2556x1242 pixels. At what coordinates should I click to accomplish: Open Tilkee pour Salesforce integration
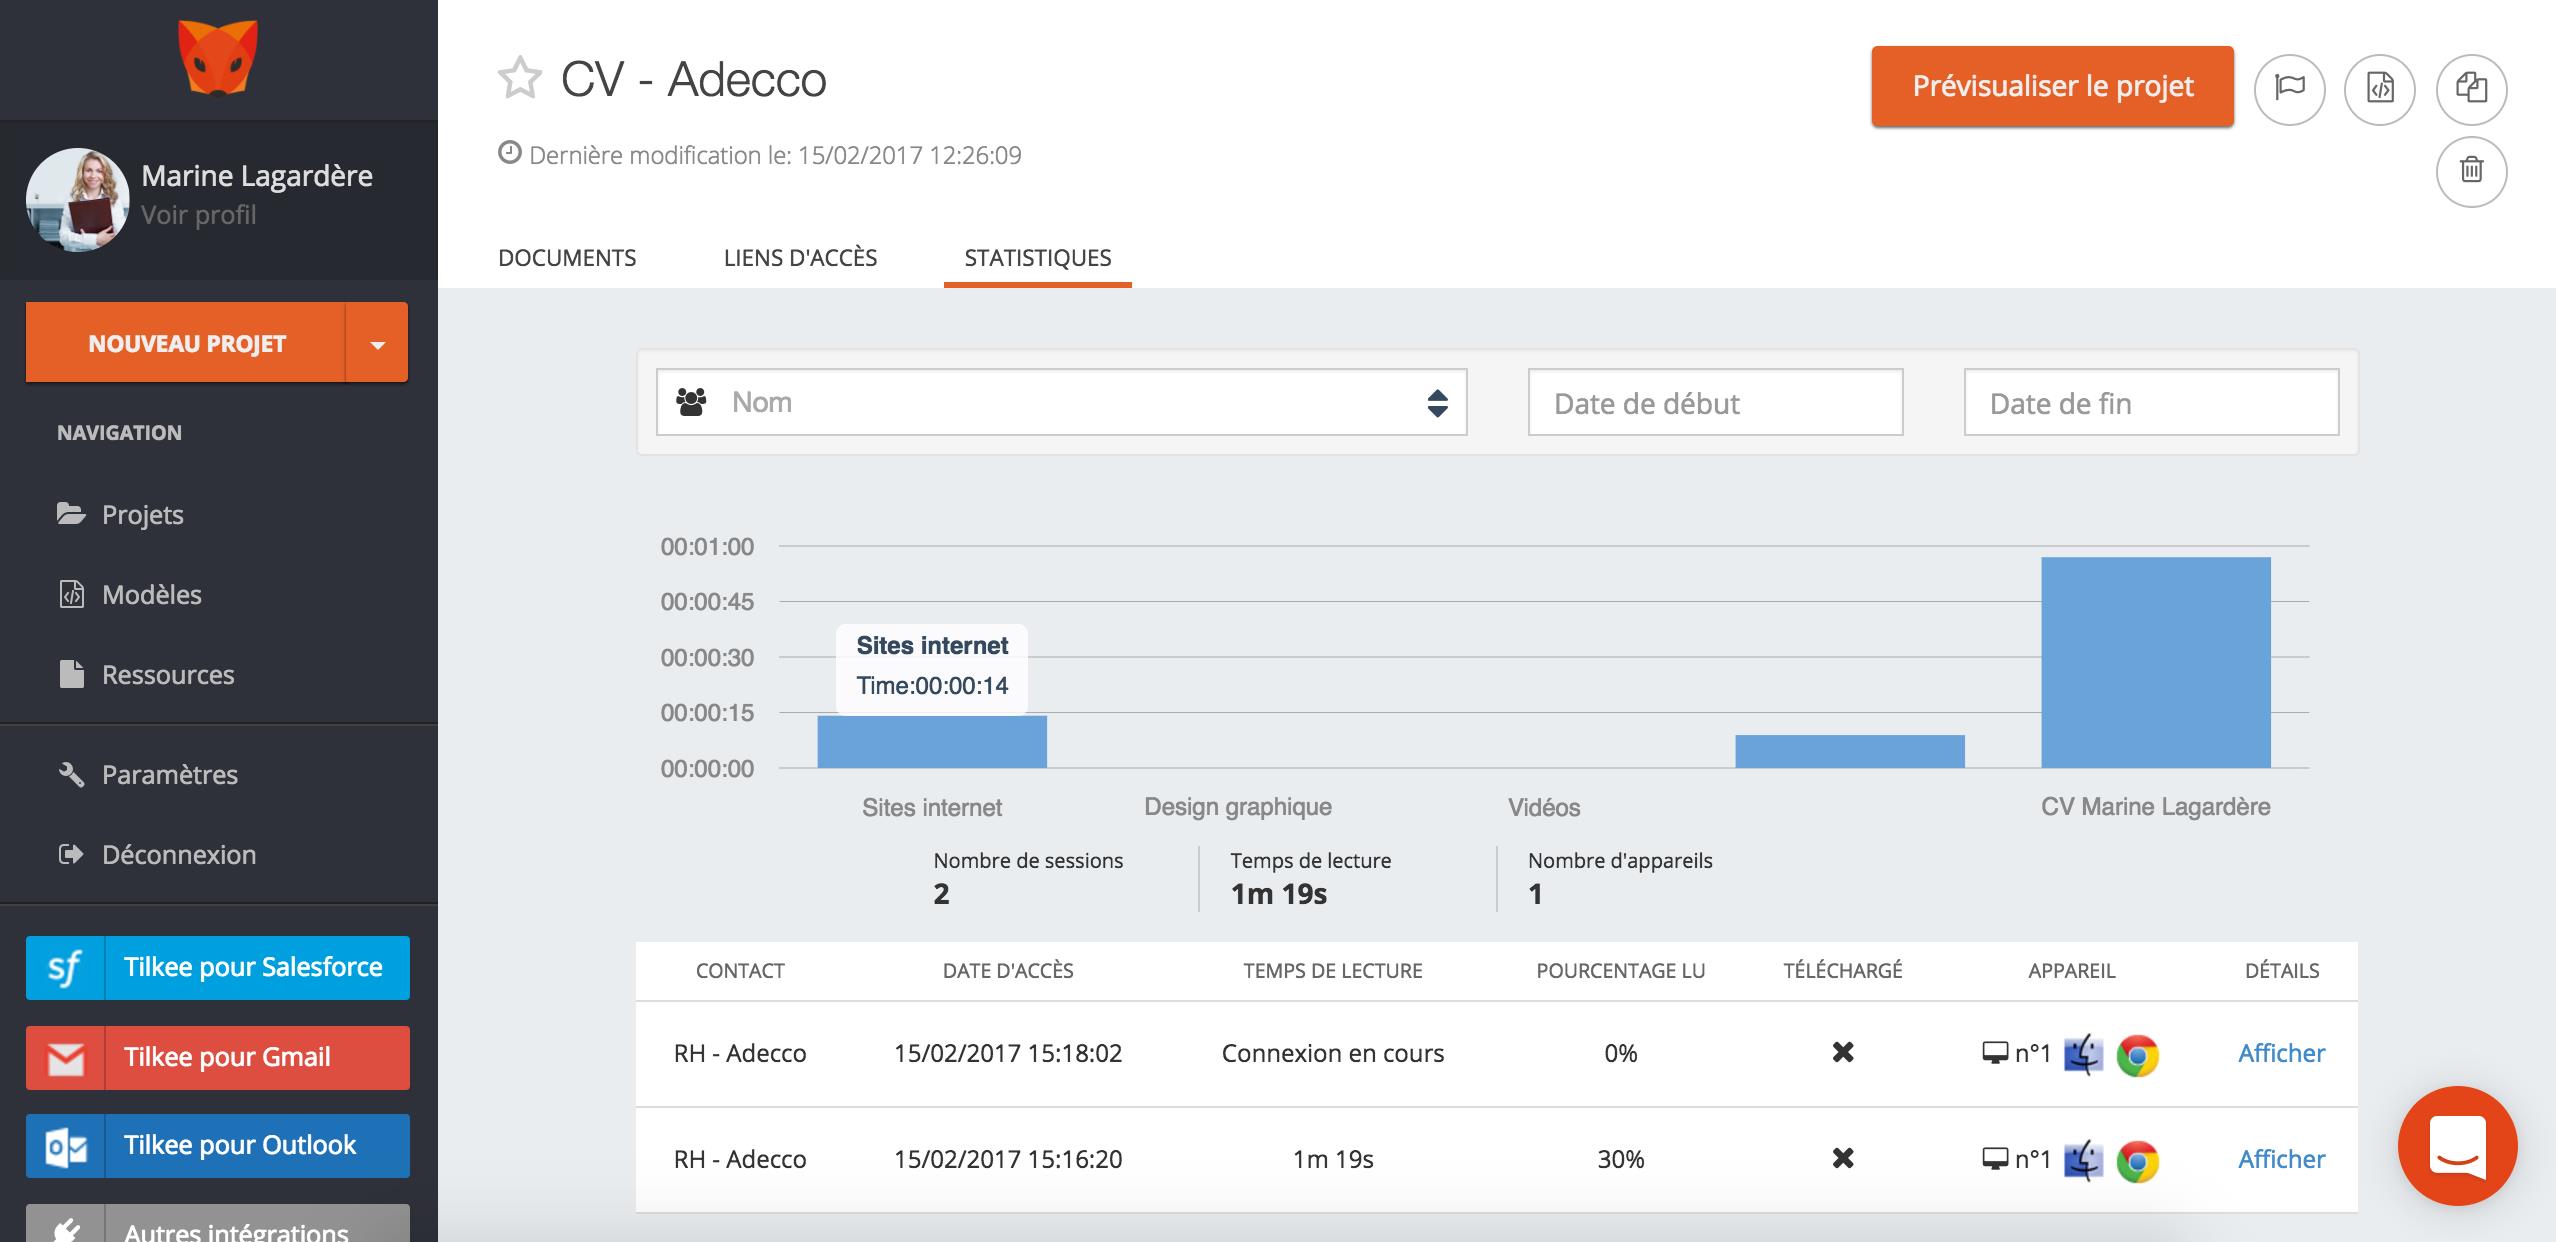(218, 967)
